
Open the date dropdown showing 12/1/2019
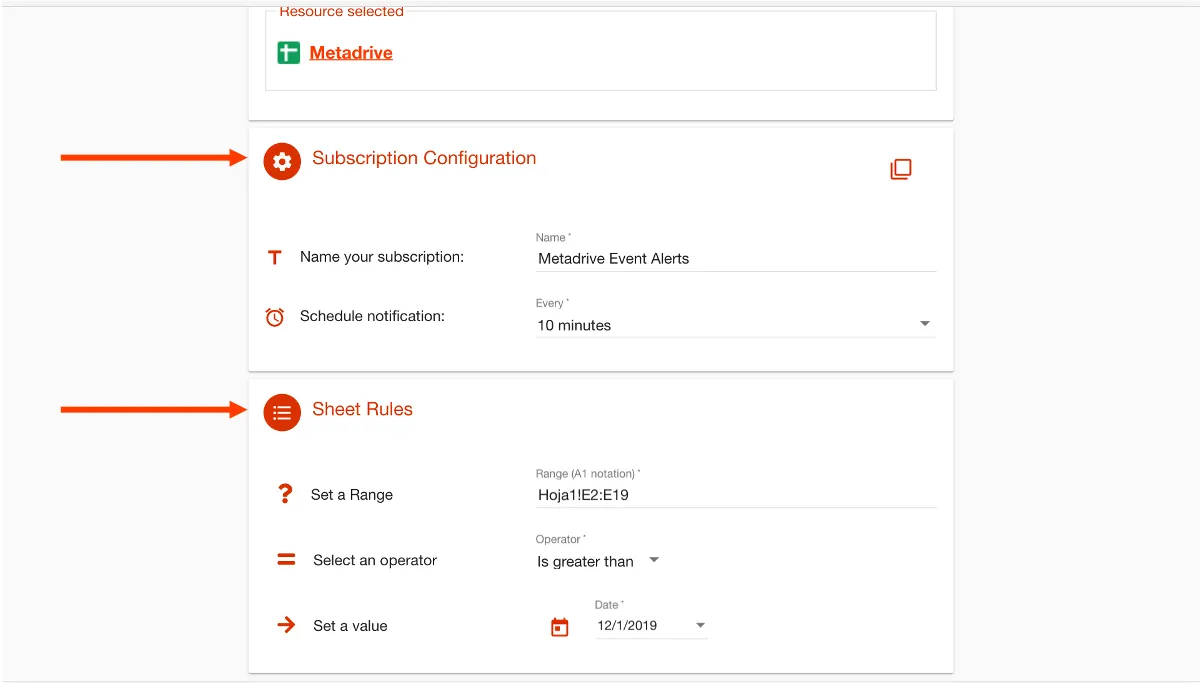click(652, 626)
